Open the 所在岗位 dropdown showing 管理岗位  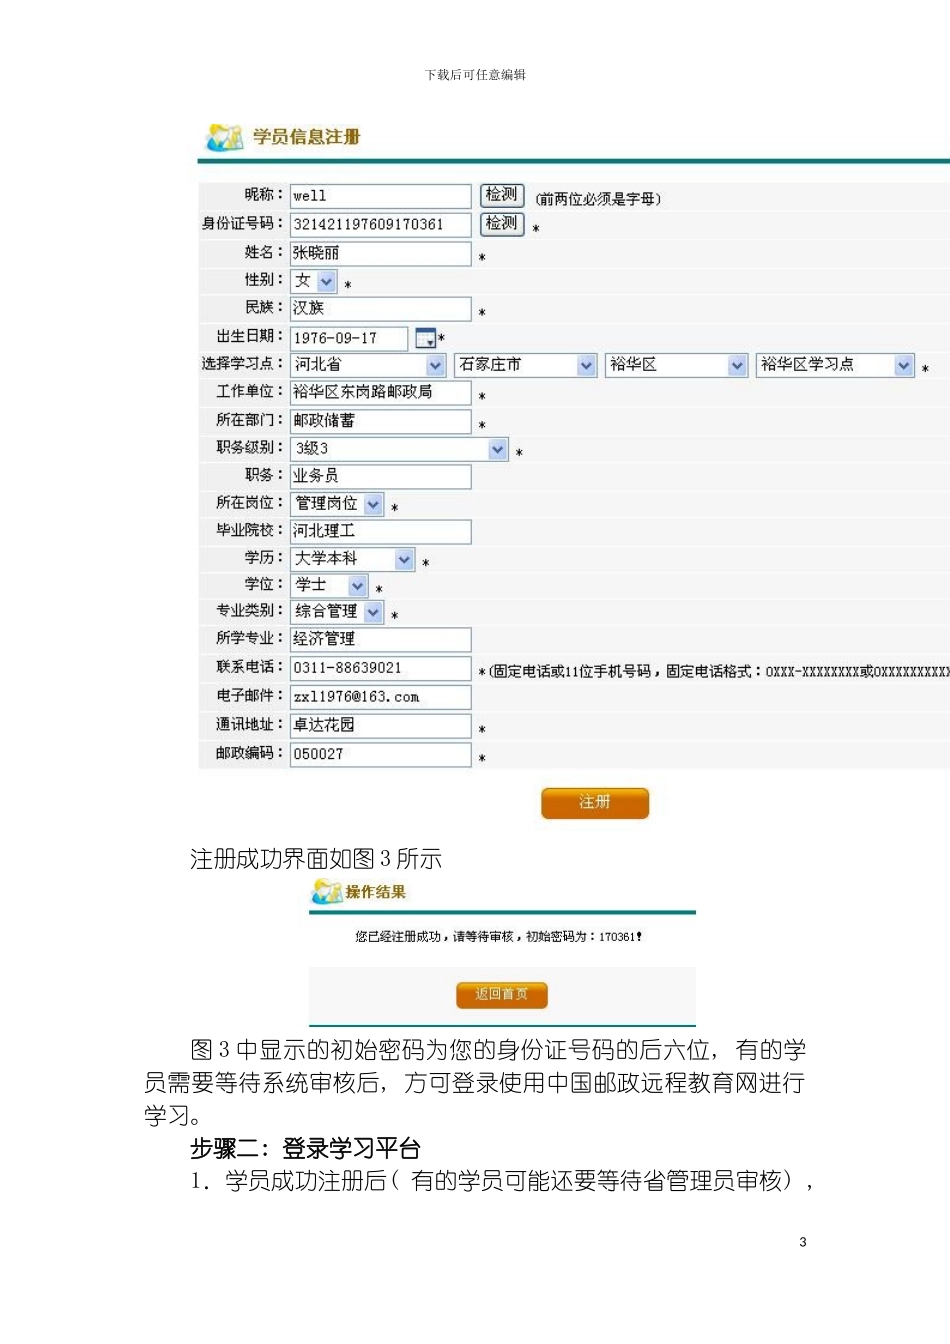337,504
